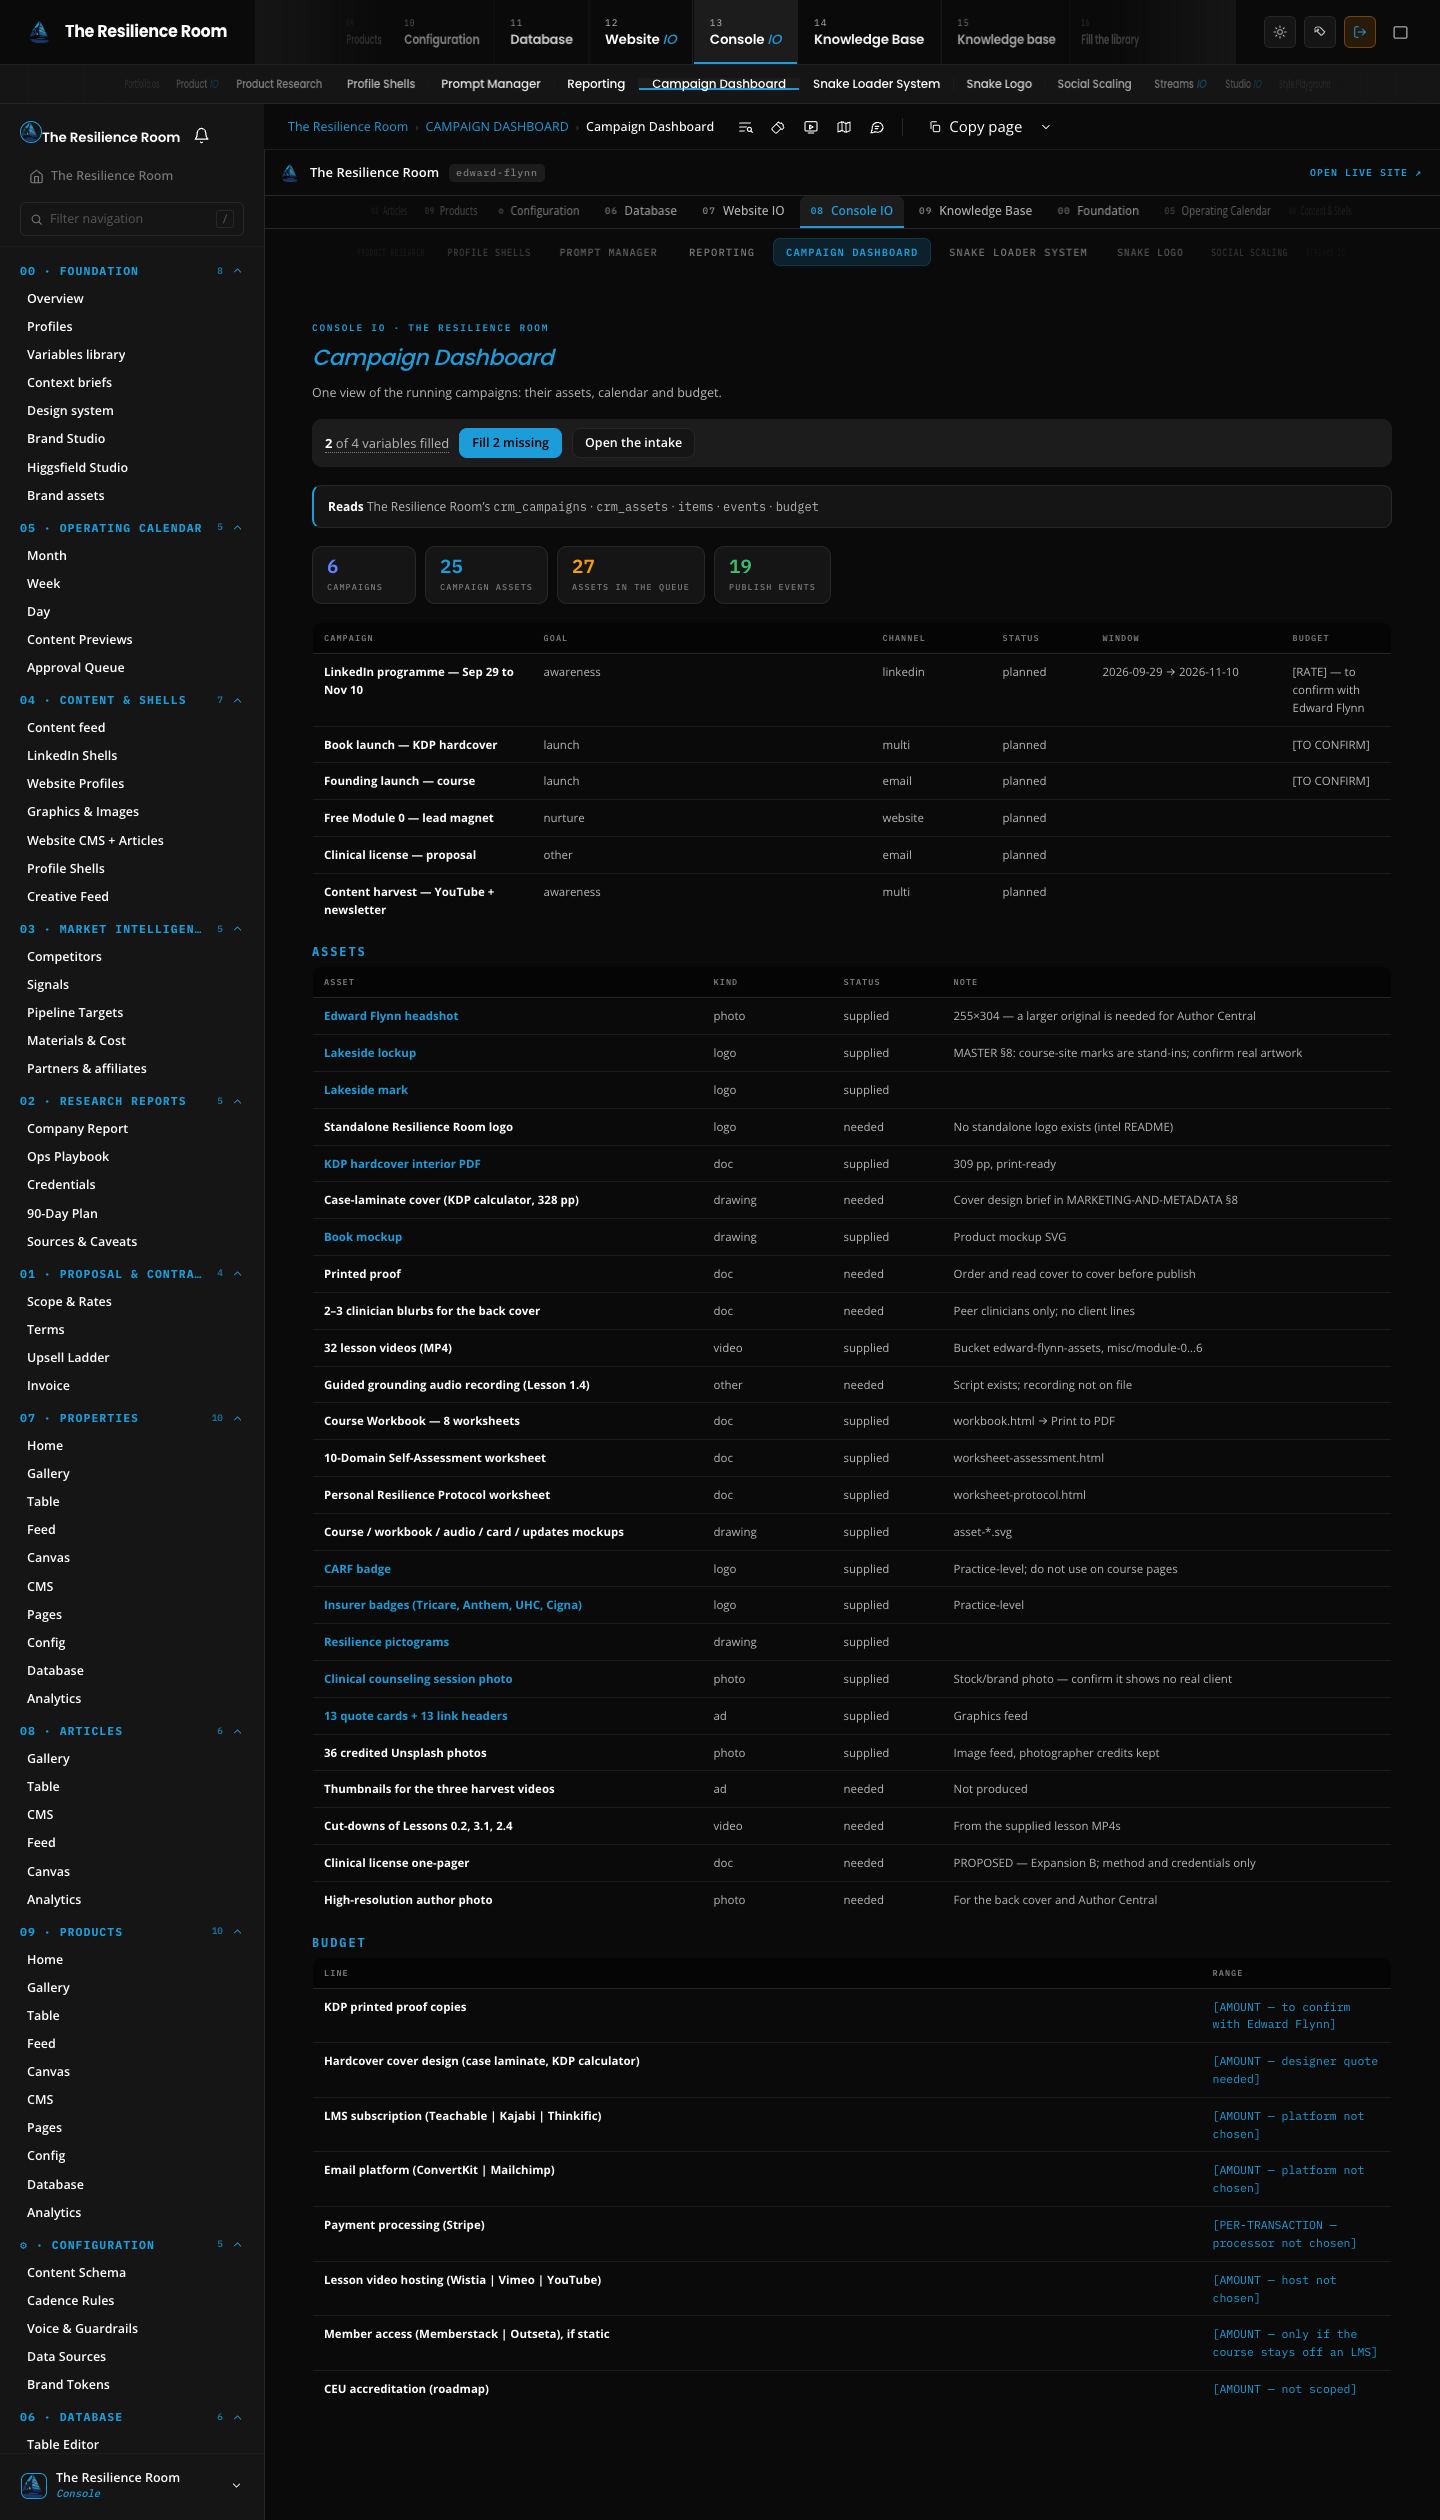
Task: Open the Copy page dropdown arrow
Action: click(x=1046, y=127)
